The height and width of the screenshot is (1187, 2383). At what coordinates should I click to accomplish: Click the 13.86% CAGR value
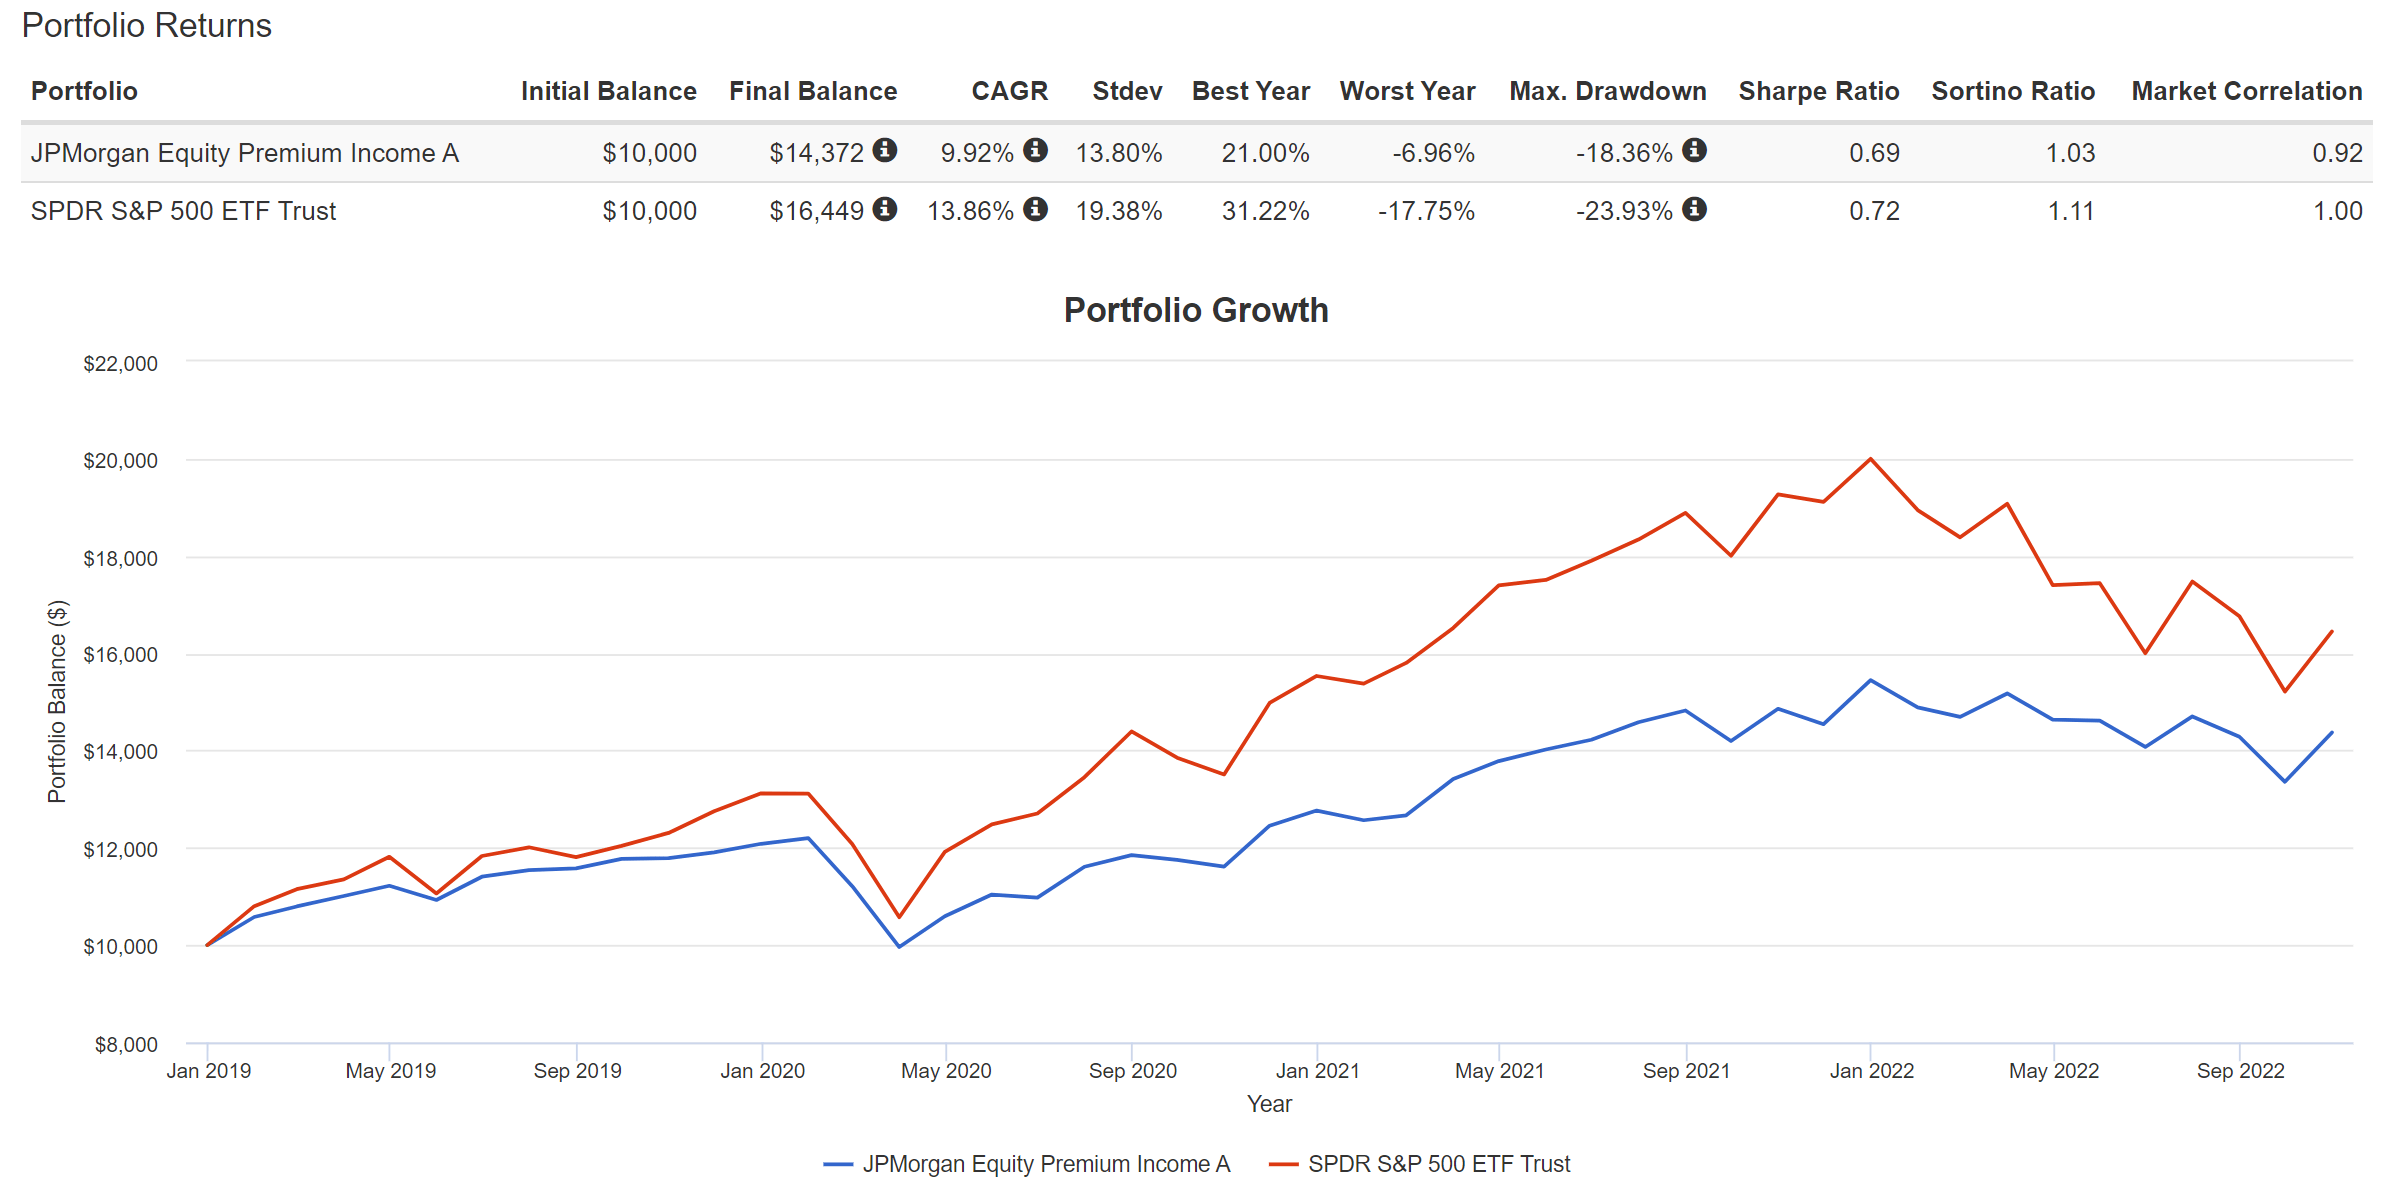point(970,211)
